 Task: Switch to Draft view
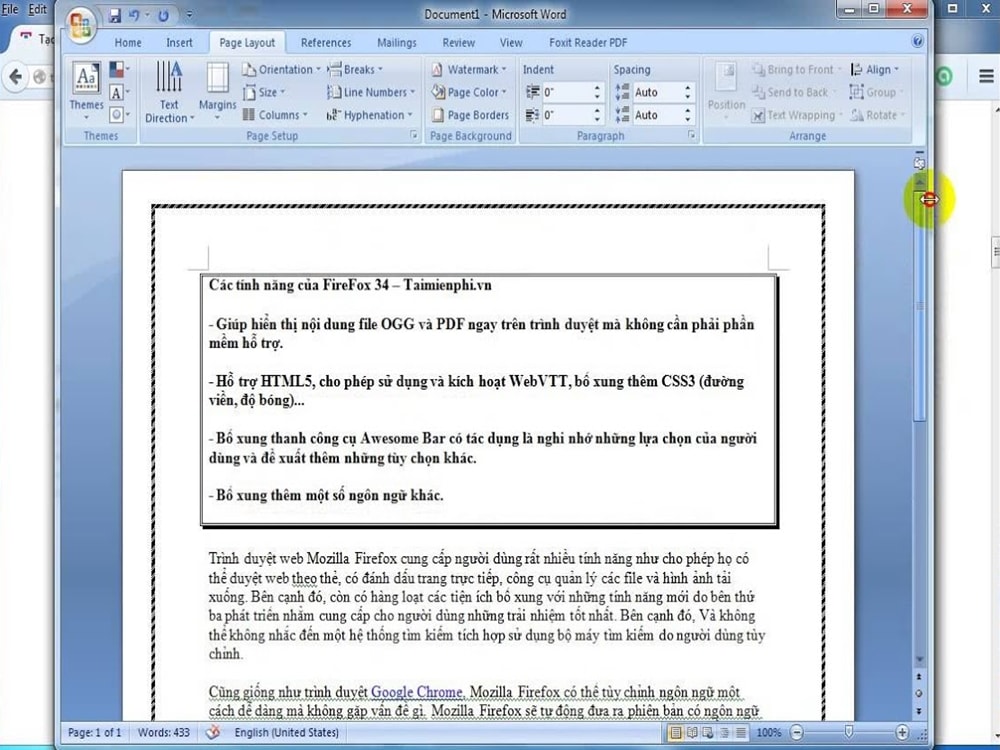[x=740, y=733]
